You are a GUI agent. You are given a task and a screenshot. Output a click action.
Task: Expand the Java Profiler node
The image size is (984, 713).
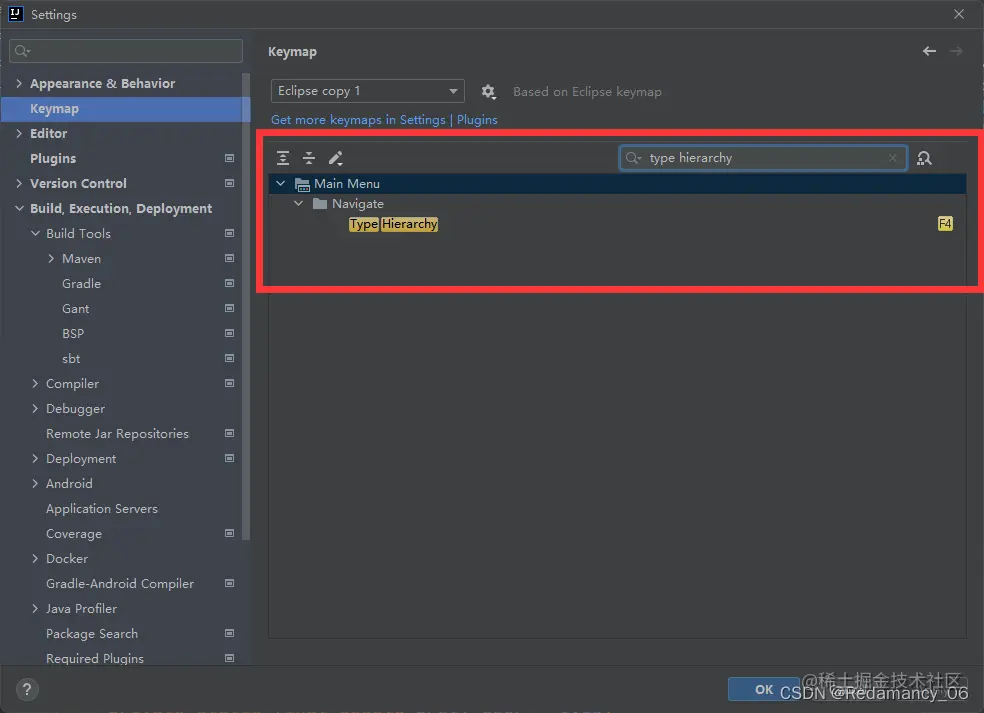[35, 609]
